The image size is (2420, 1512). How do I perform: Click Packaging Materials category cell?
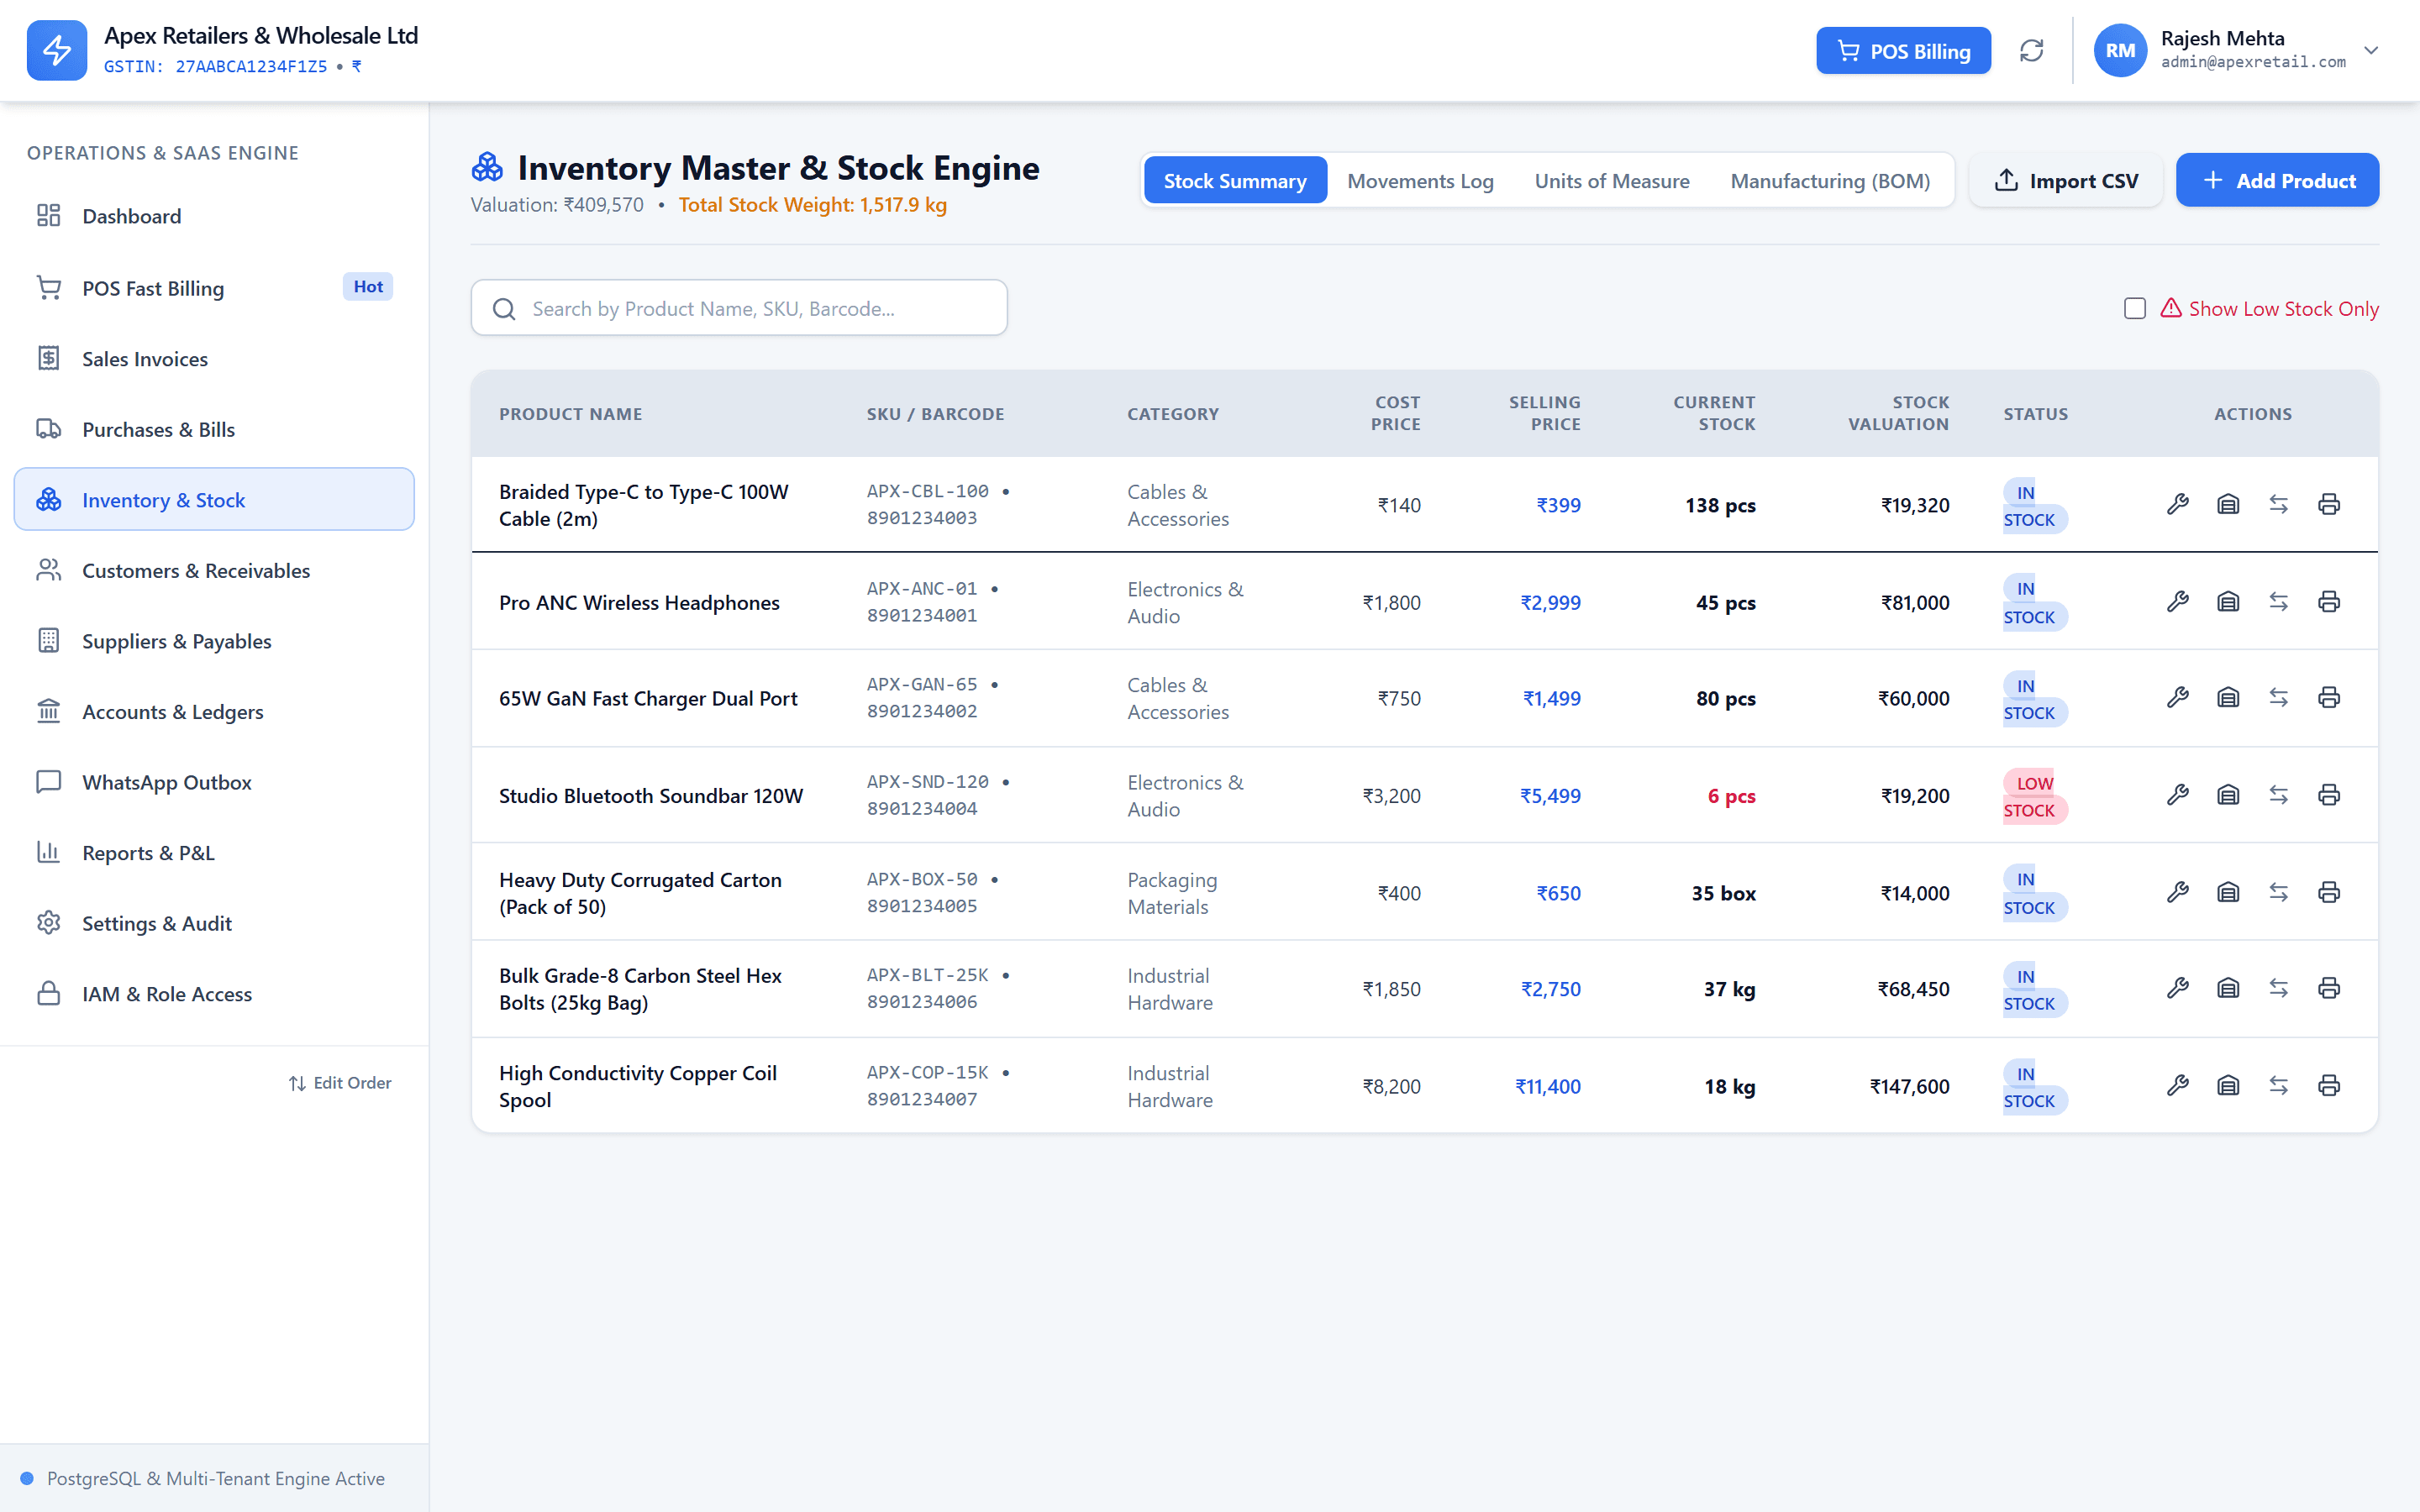(1171, 893)
